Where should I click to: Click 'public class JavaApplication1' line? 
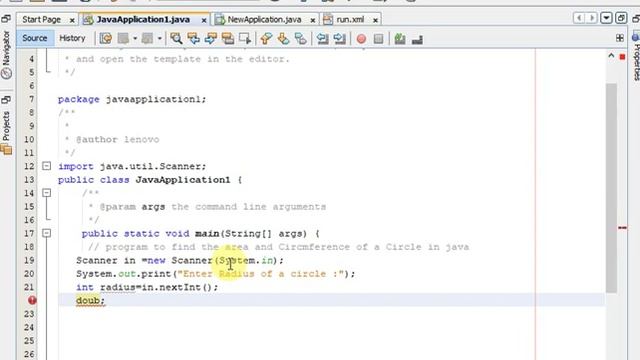coord(150,180)
